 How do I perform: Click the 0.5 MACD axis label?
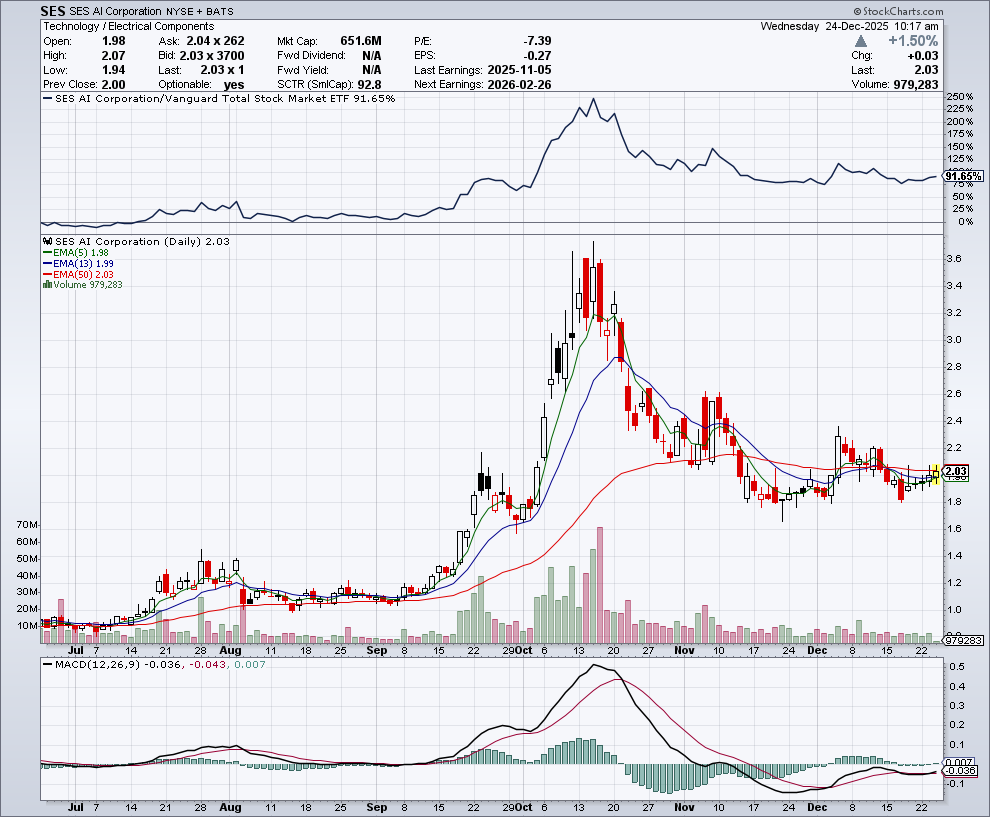(957, 667)
